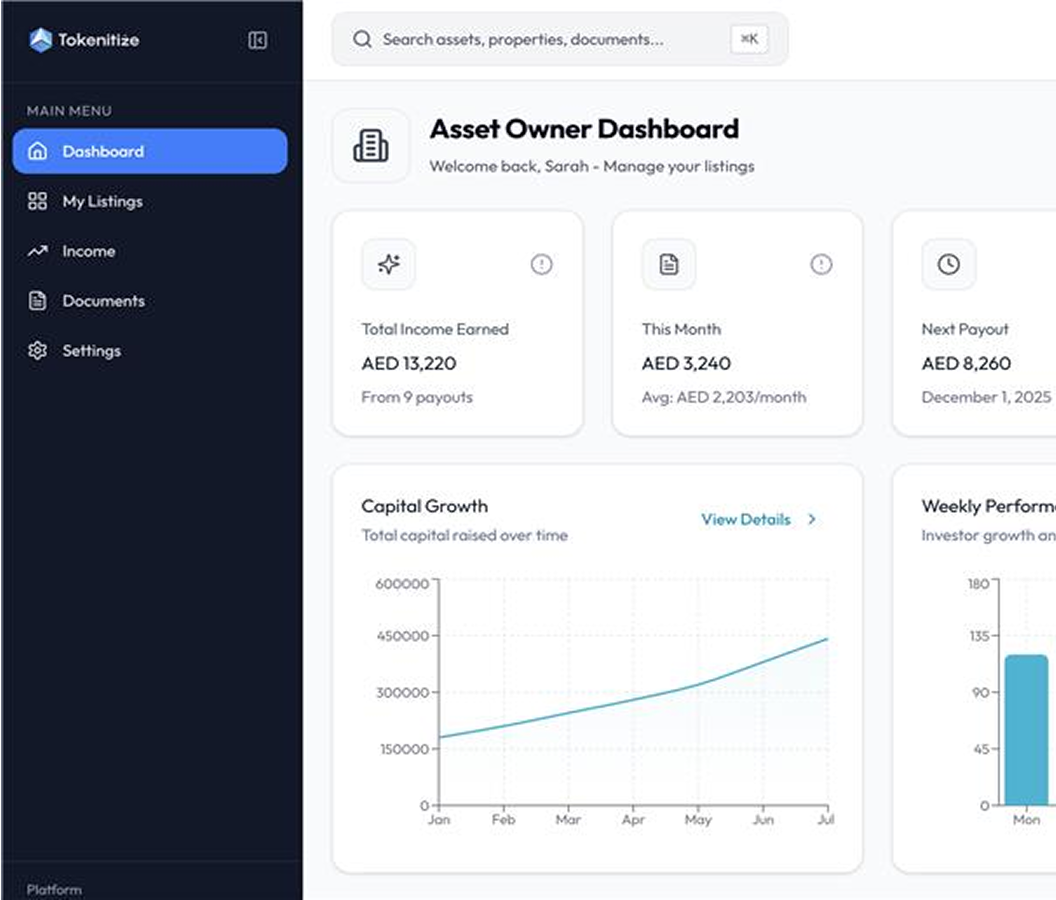Click the search magnifier icon
This screenshot has height=900, width=1056.
point(362,39)
